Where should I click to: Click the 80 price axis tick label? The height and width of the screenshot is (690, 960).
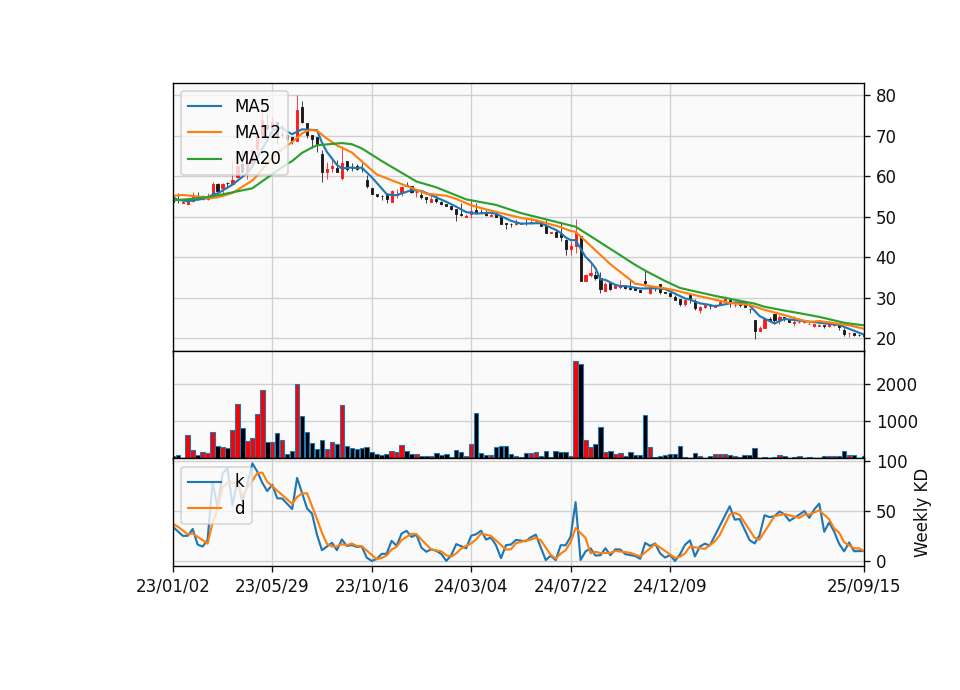[885, 96]
